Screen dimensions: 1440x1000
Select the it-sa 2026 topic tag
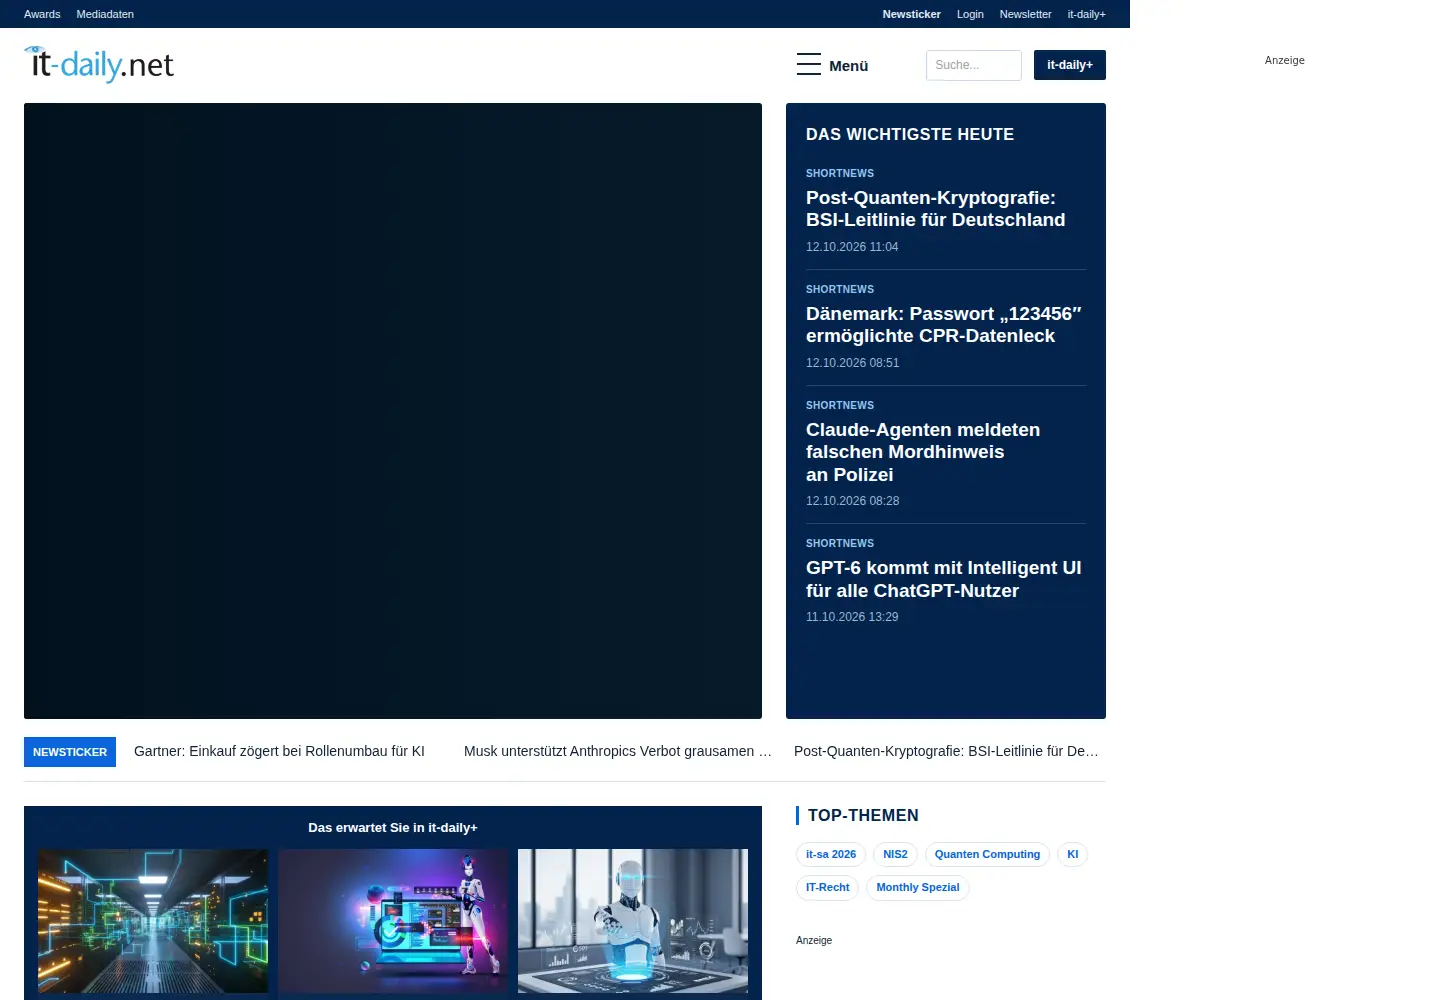coord(831,855)
